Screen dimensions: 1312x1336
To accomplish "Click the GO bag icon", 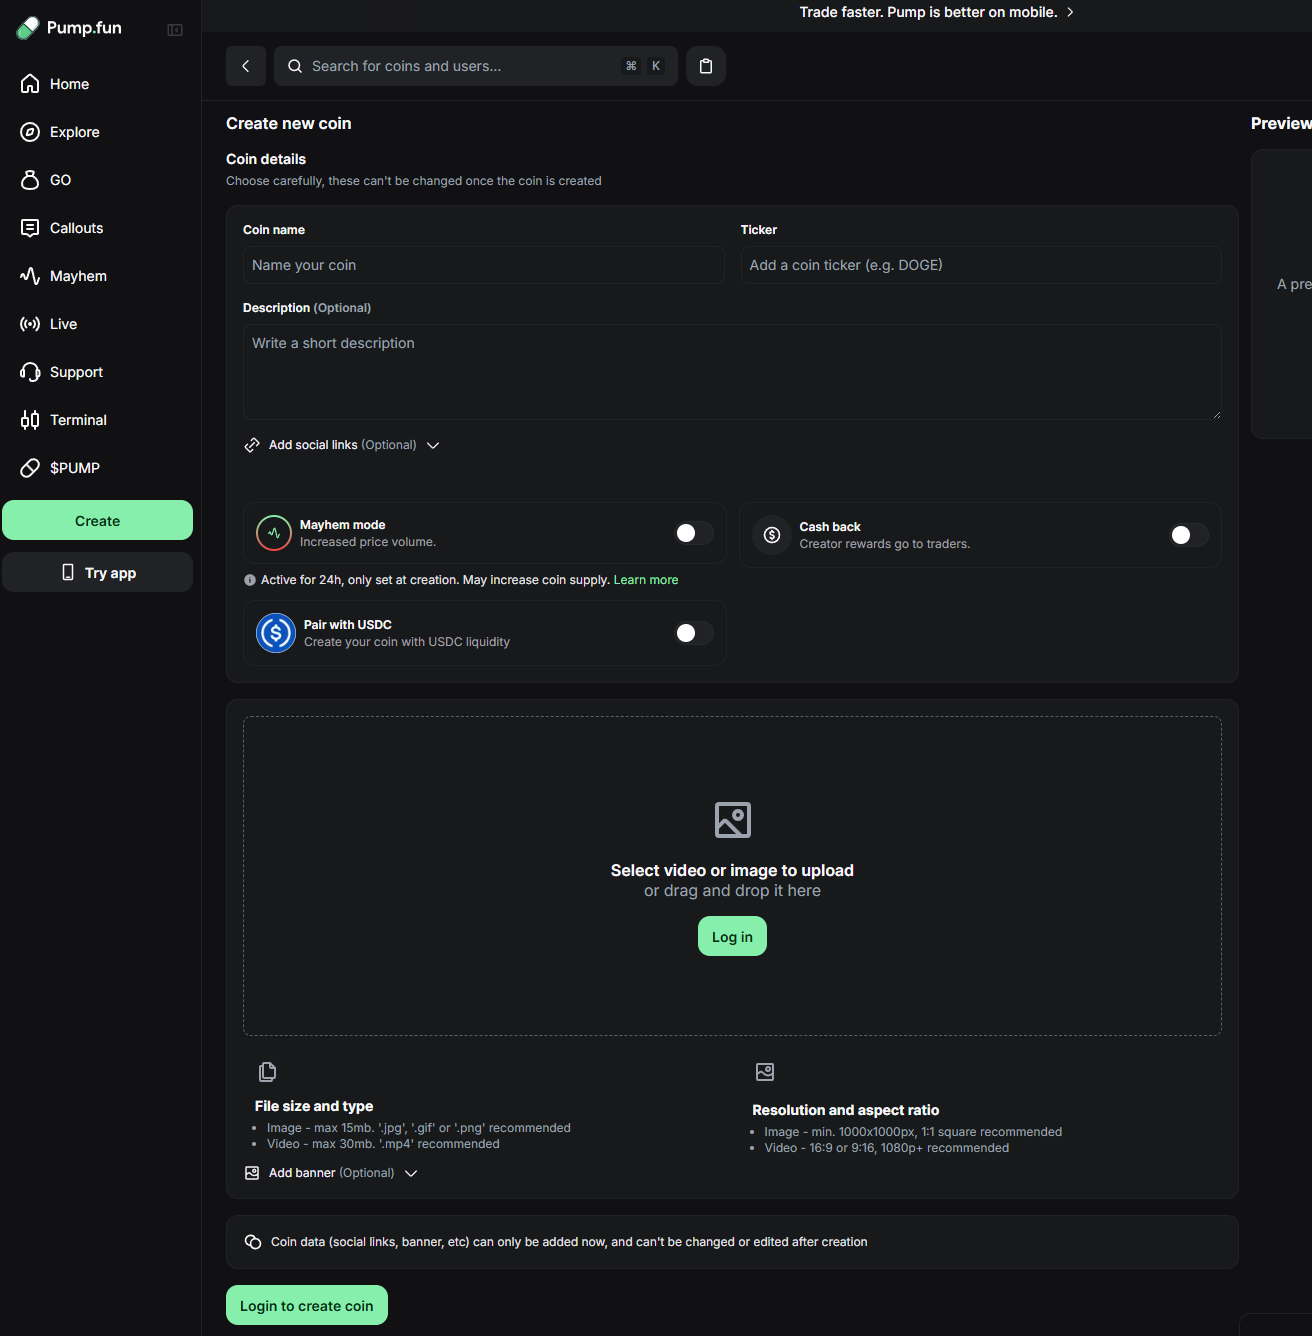I will click(30, 180).
